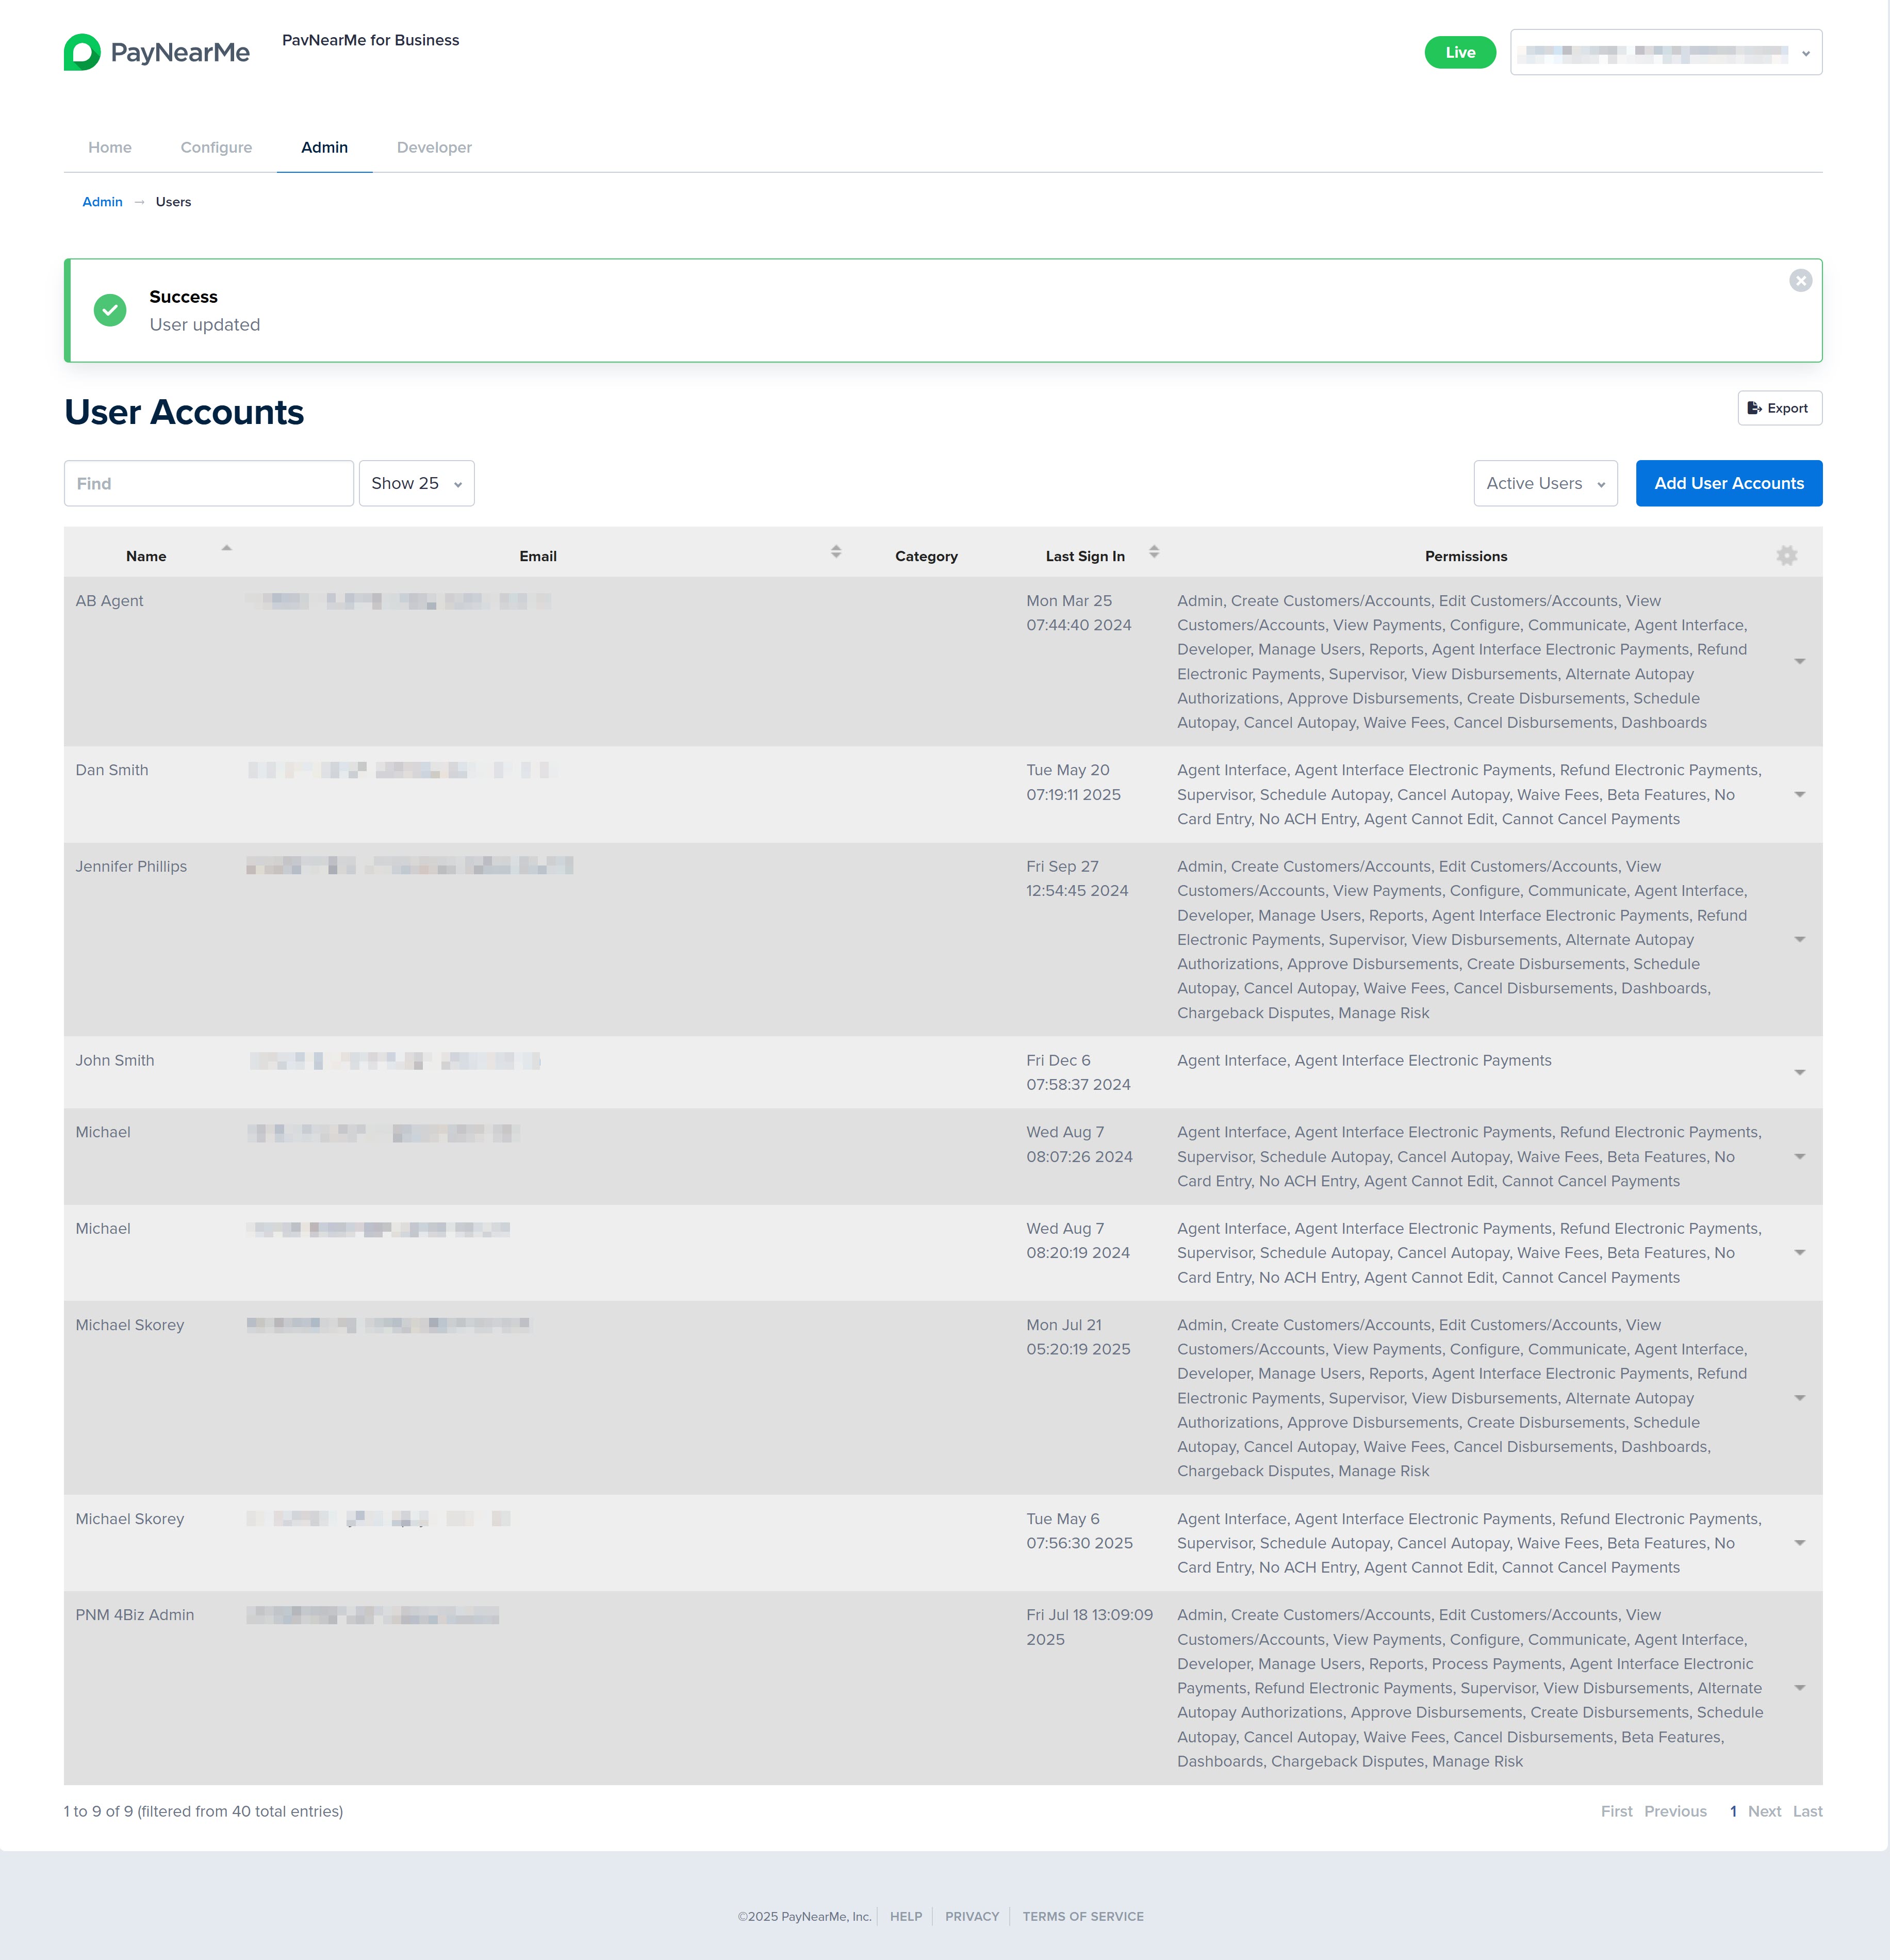Expand actions arrow for John Smith row
1890x1960 pixels.
1799,1073
